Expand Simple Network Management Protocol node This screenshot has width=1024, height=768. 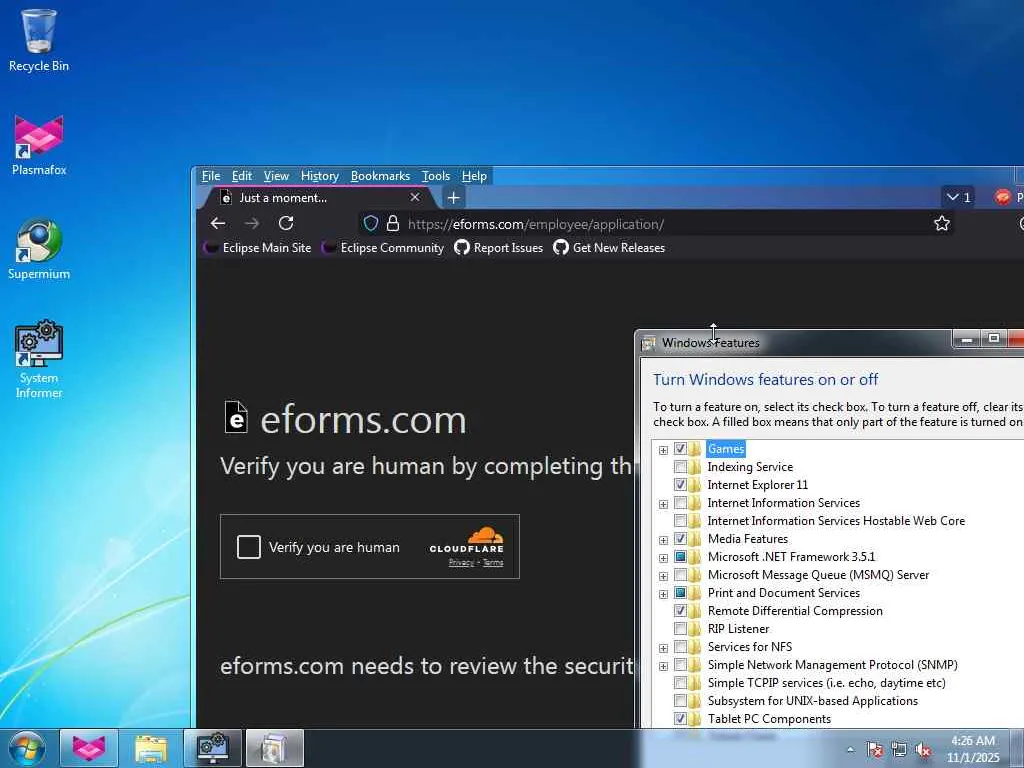664,666
